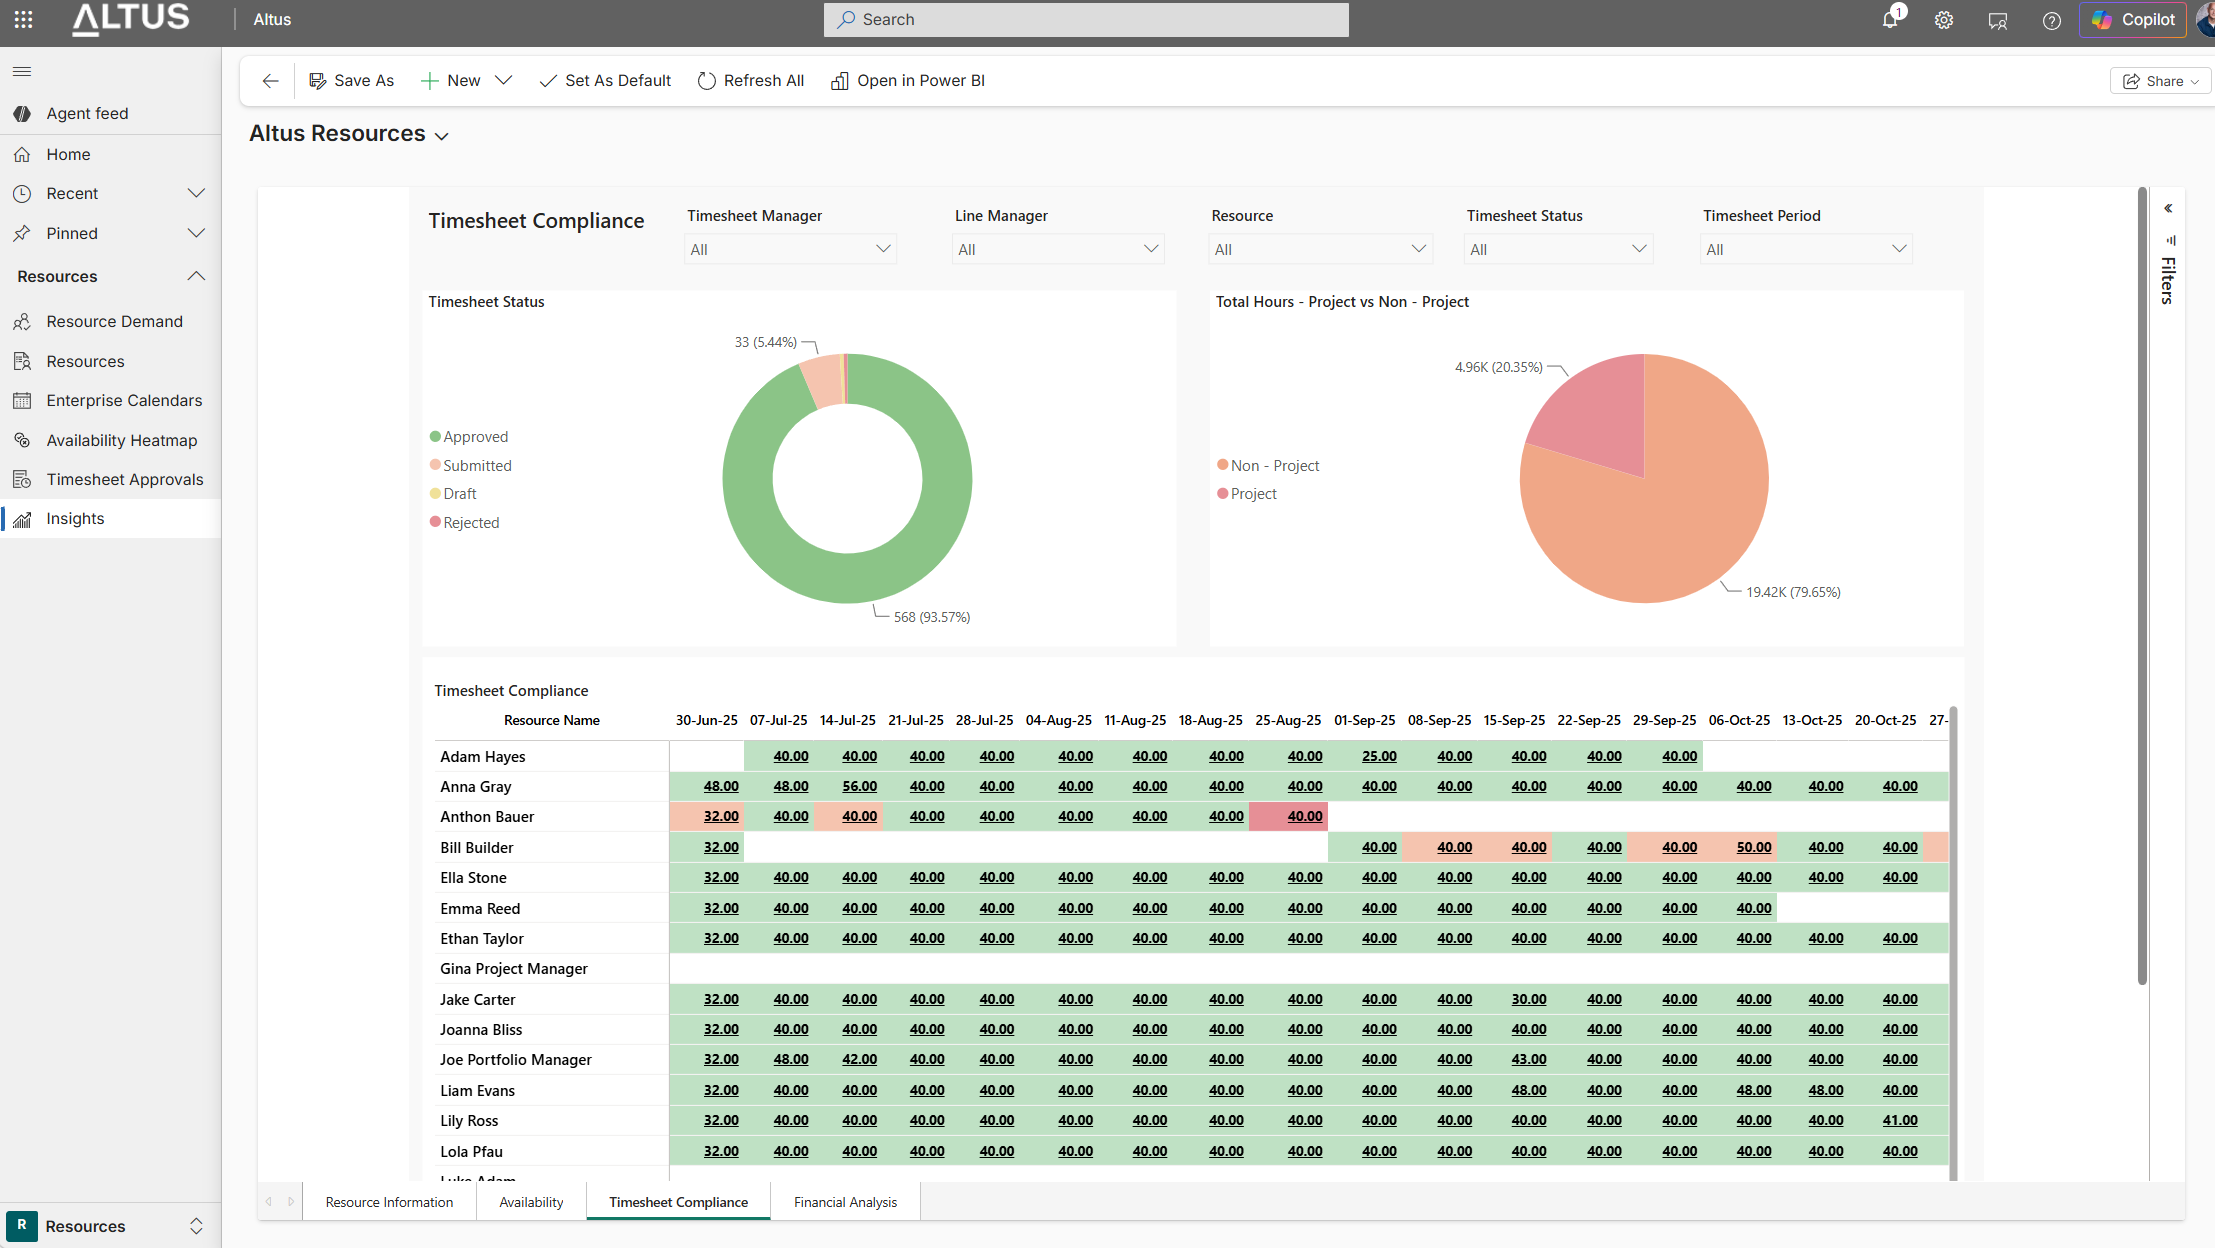Expand the New button dropdown arrow
This screenshot has height=1248, width=2215.
click(x=504, y=80)
